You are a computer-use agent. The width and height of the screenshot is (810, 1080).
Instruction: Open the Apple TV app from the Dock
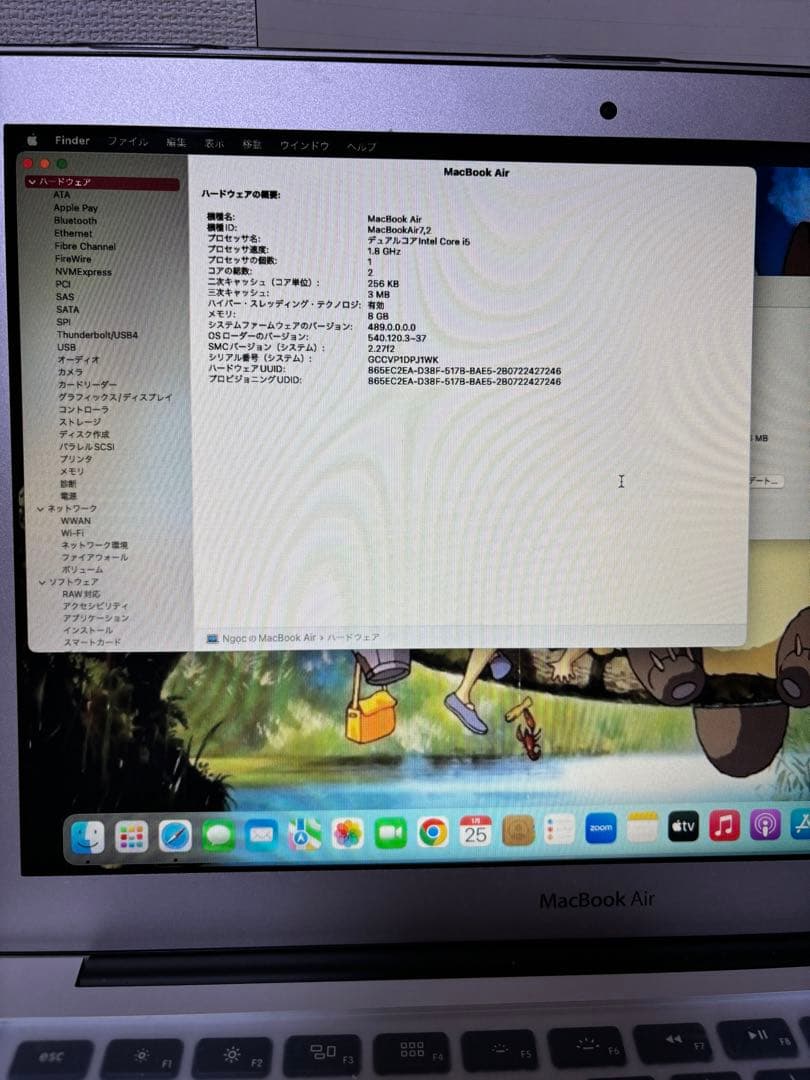pos(683,828)
